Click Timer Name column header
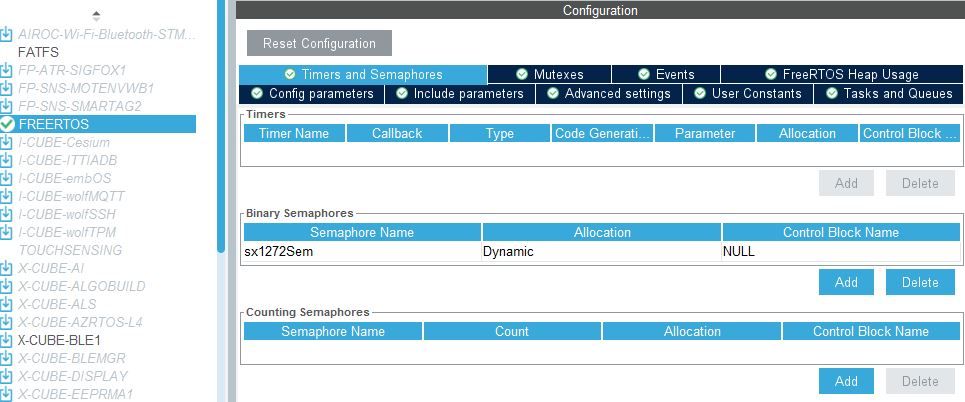Image resolution: width=965 pixels, height=402 pixels. point(294,134)
